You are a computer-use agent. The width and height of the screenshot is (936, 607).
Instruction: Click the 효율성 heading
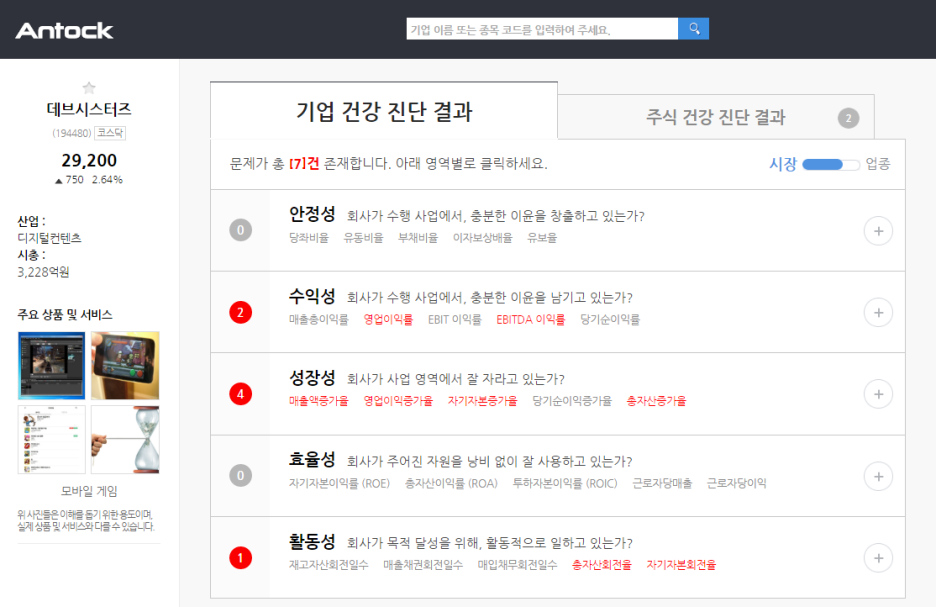click(312, 460)
